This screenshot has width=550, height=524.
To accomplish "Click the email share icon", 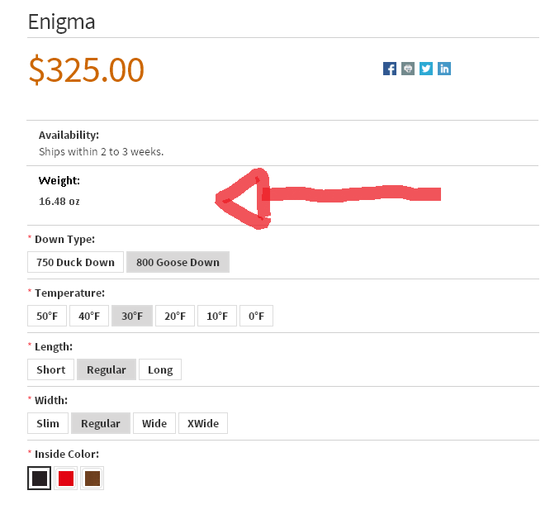I will tap(408, 69).
